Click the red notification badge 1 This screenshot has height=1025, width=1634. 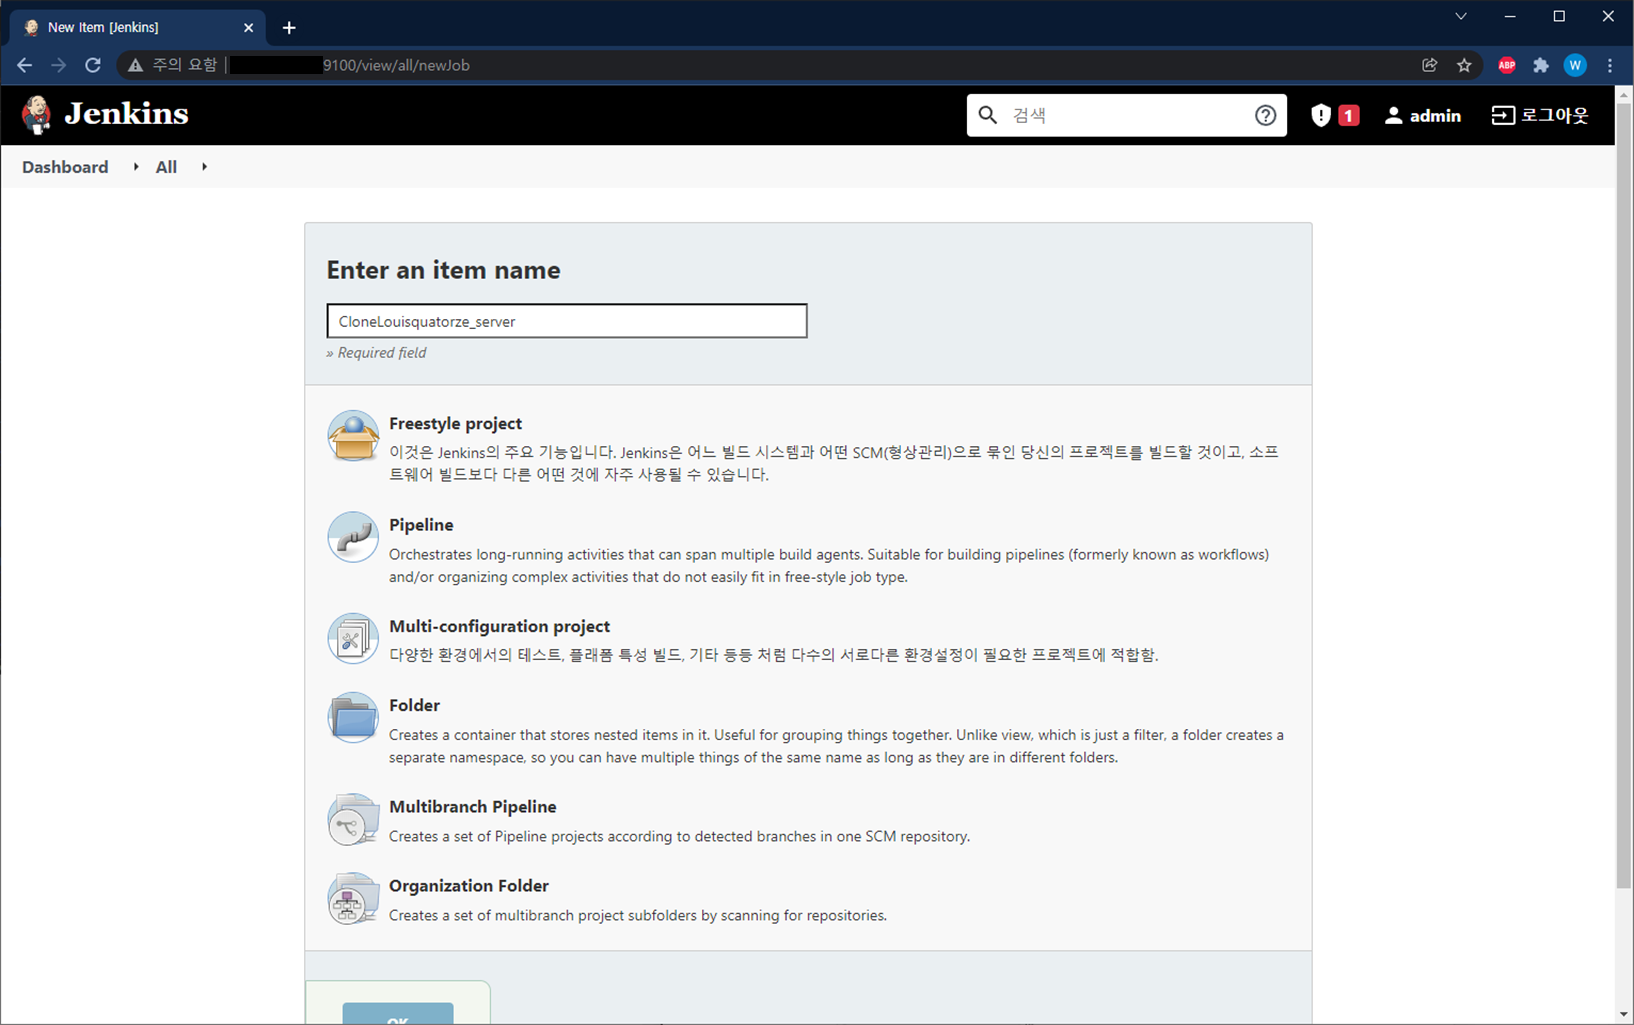coord(1348,116)
